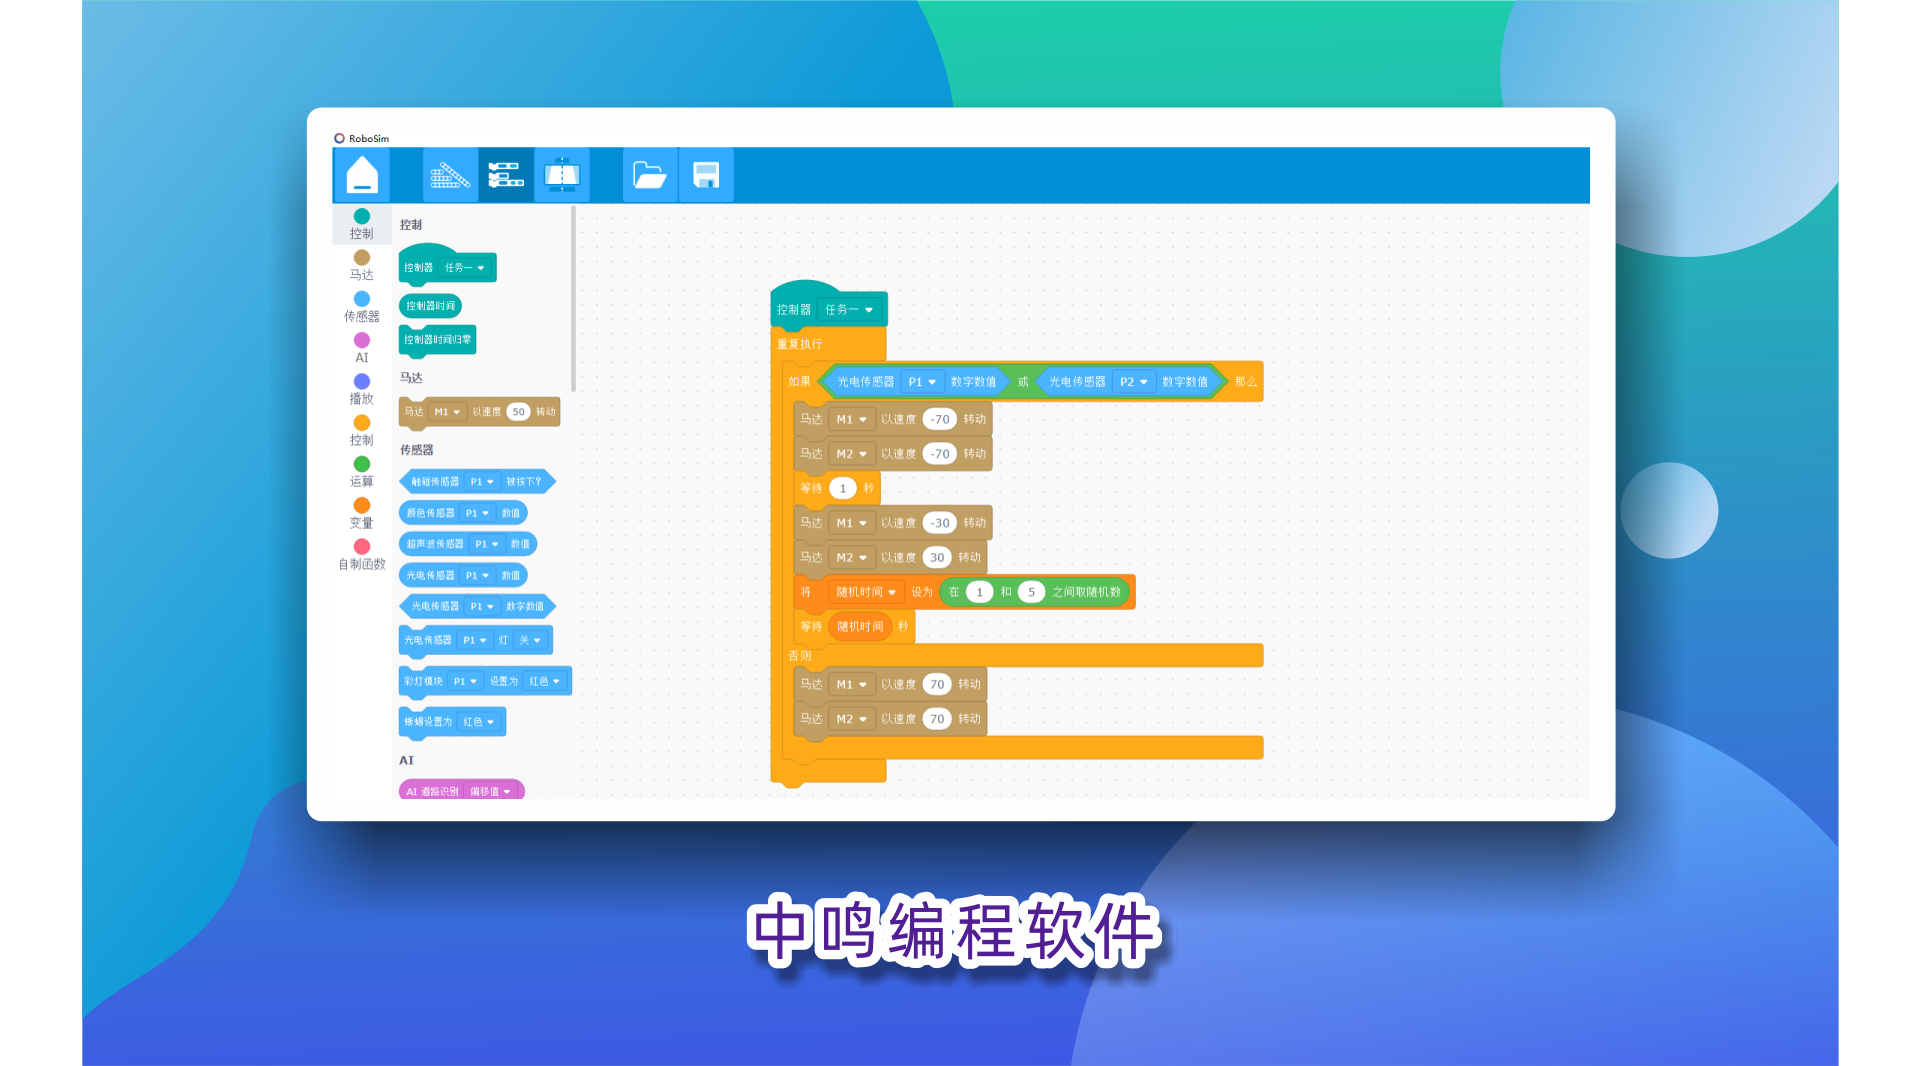Image resolution: width=1921 pixels, height=1066 pixels.
Task: Open P1 dropdown in 彩灯模块 block
Action: 465,681
